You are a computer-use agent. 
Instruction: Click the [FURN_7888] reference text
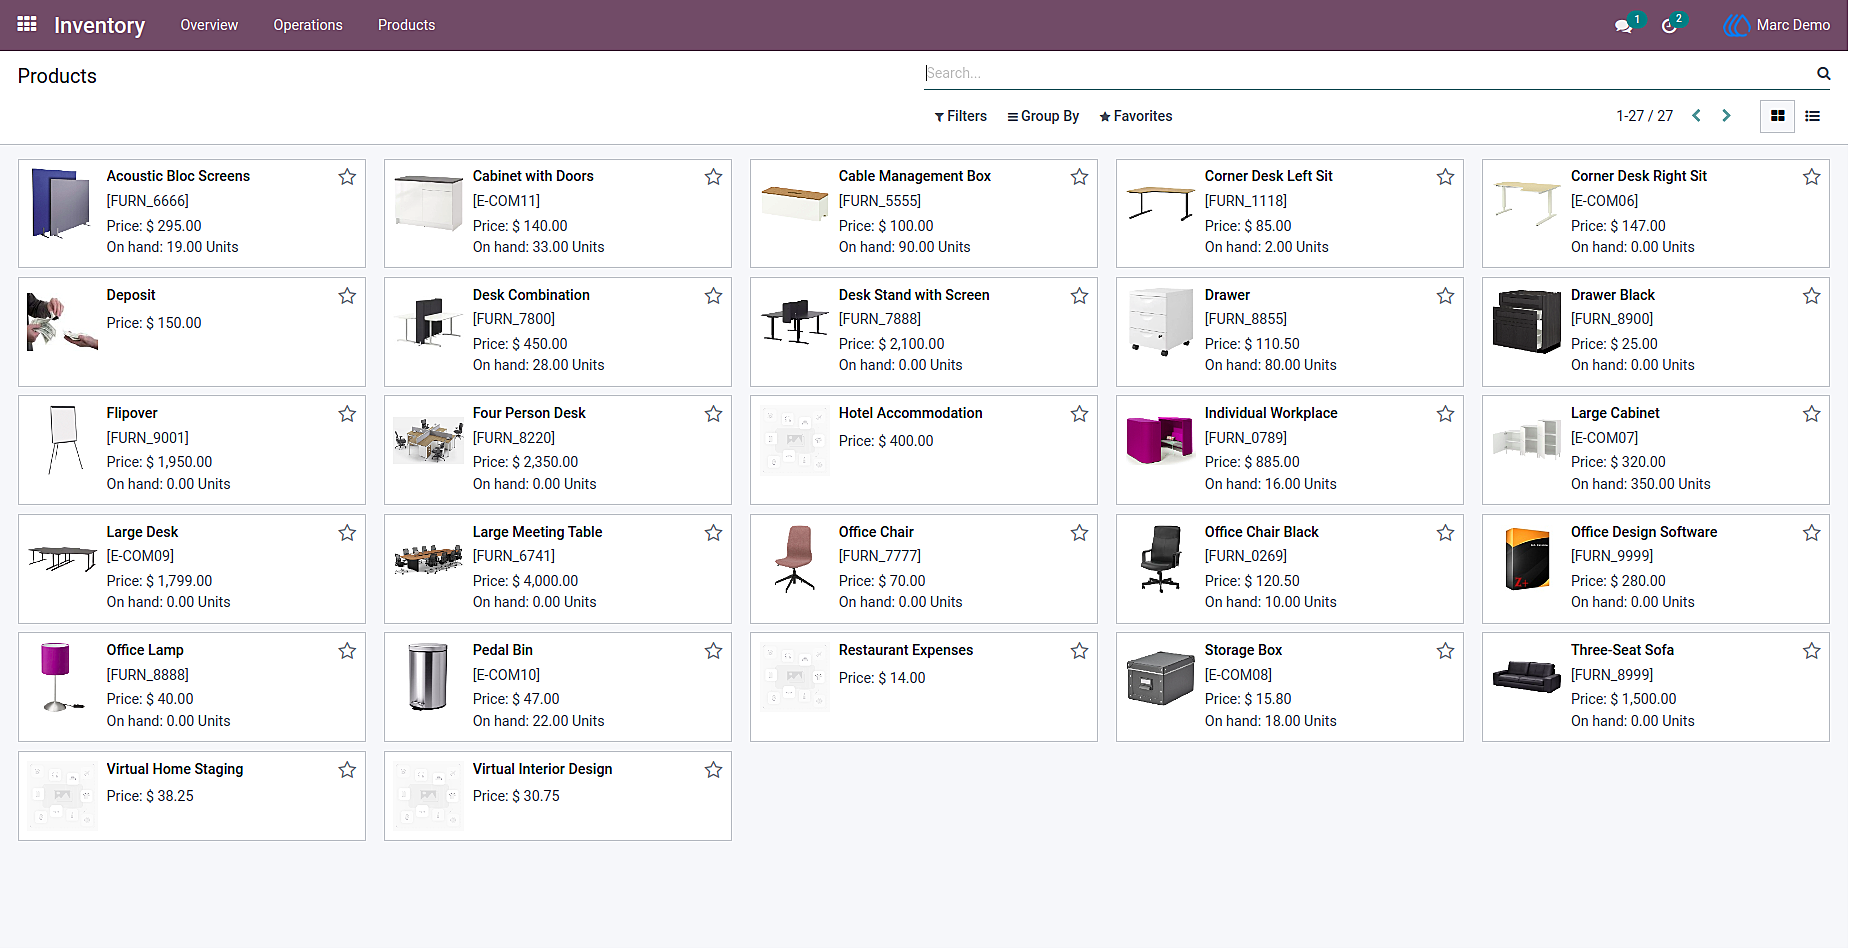[x=880, y=319]
